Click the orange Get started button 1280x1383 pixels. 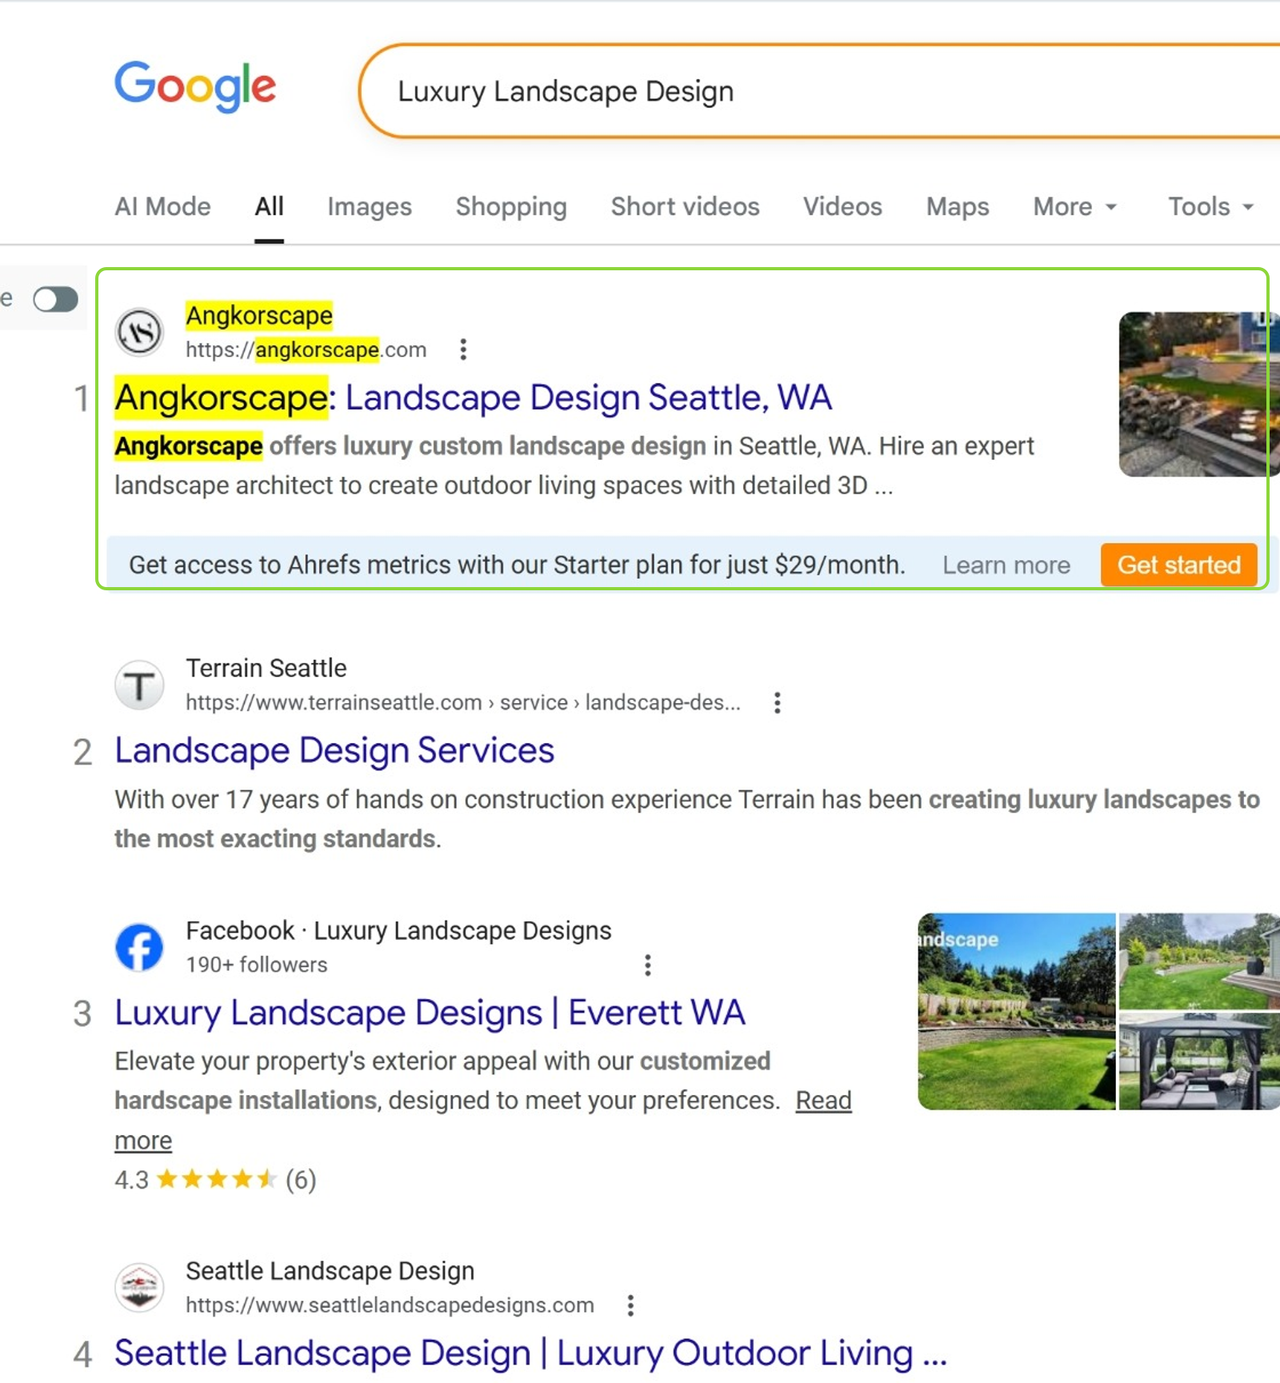coord(1179,565)
